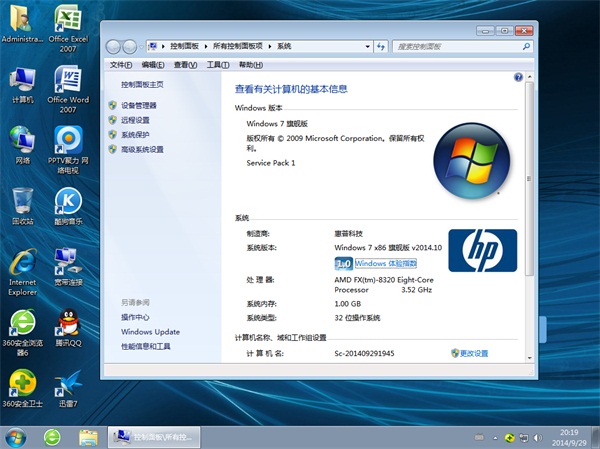The width and height of the screenshot is (600, 449).
Task: Open the 文件(F) menu
Action: [121, 64]
